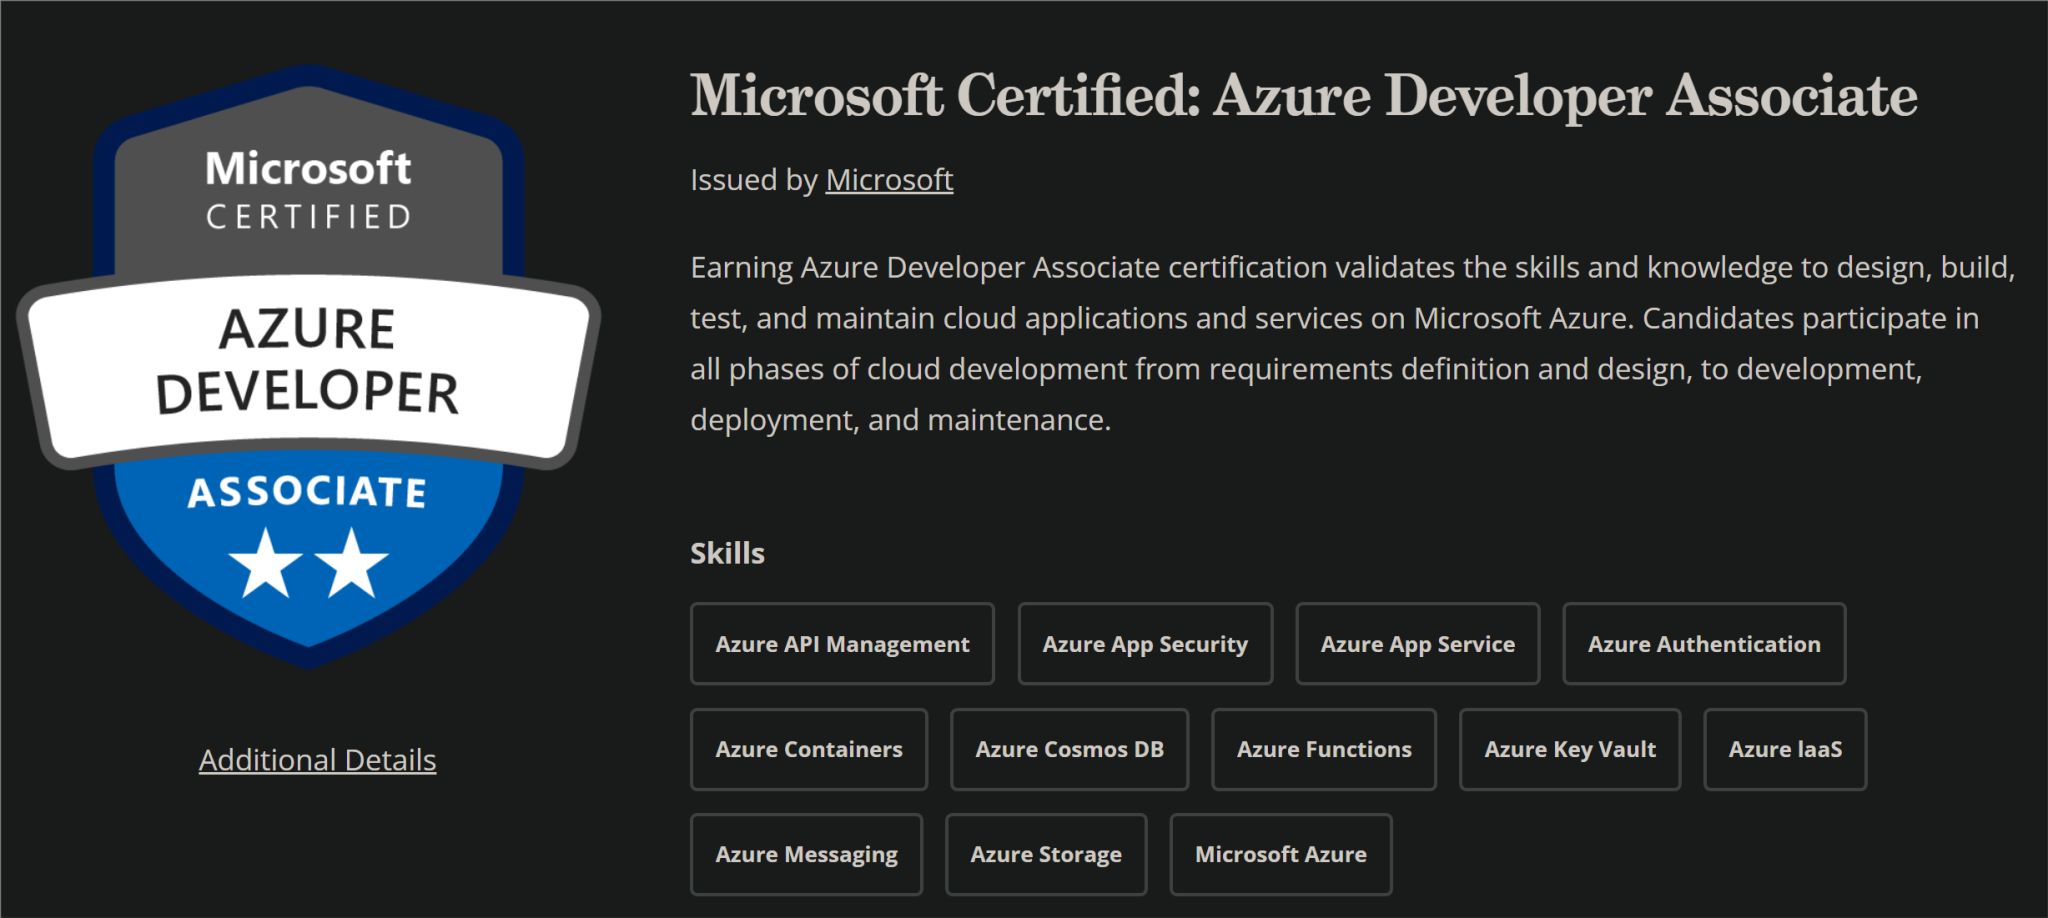The width and height of the screenshot is (2048, 918).
Task: Open the Azure Functions skill tag
Action: coord(1324,749)
